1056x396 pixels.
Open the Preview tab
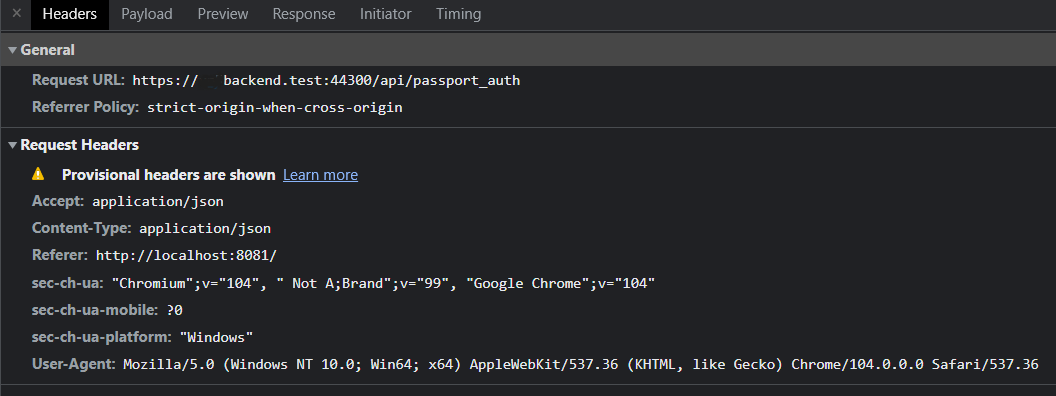point(223,14)
